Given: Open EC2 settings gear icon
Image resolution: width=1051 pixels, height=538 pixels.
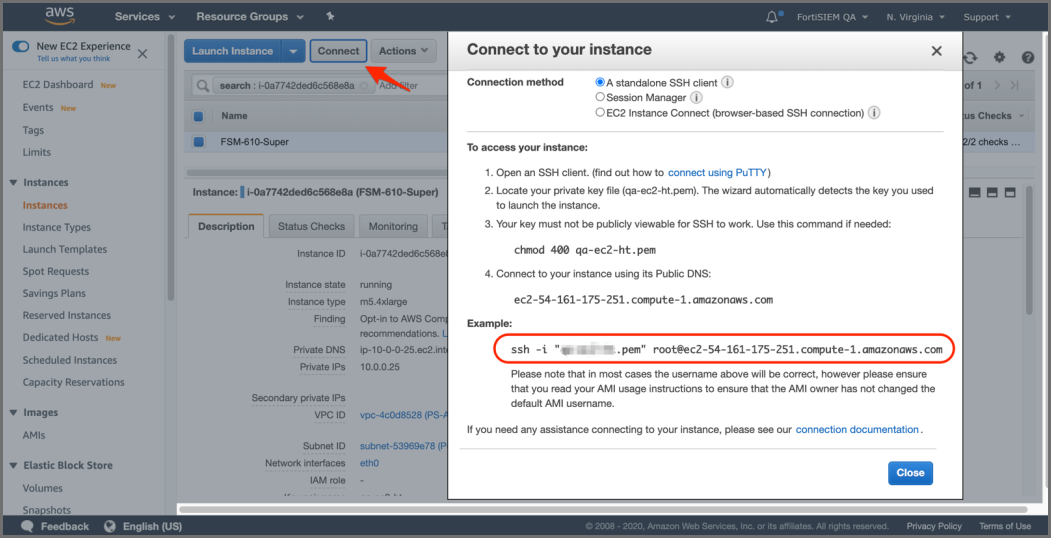Looking at the screenshot, I should pos(999,58).
